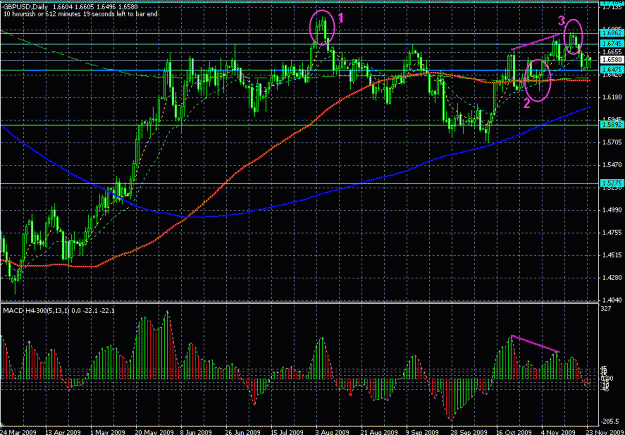This screenshot has width=625, height=435.
Task: Click the 1.6580 current price label
Action: (611, 60)
